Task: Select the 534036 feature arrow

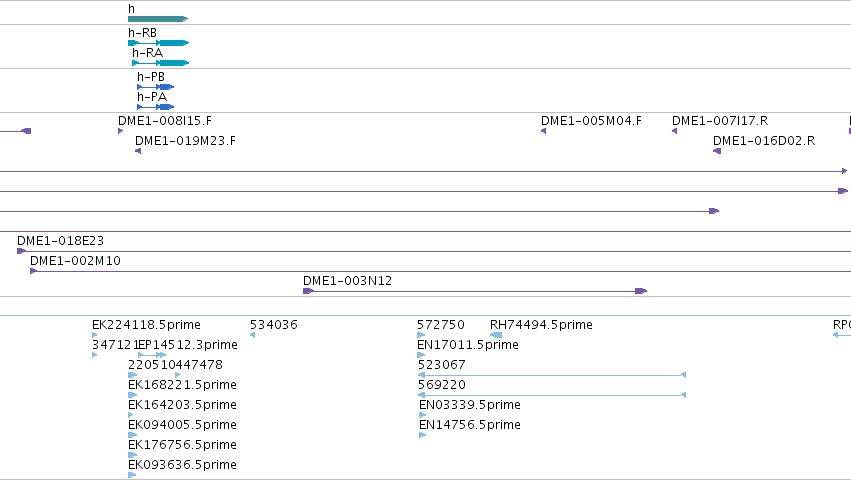Action: (252, 335)
